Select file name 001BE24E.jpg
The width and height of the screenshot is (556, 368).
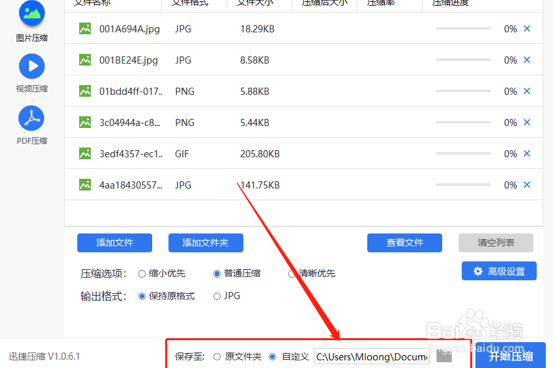point(128,60)
